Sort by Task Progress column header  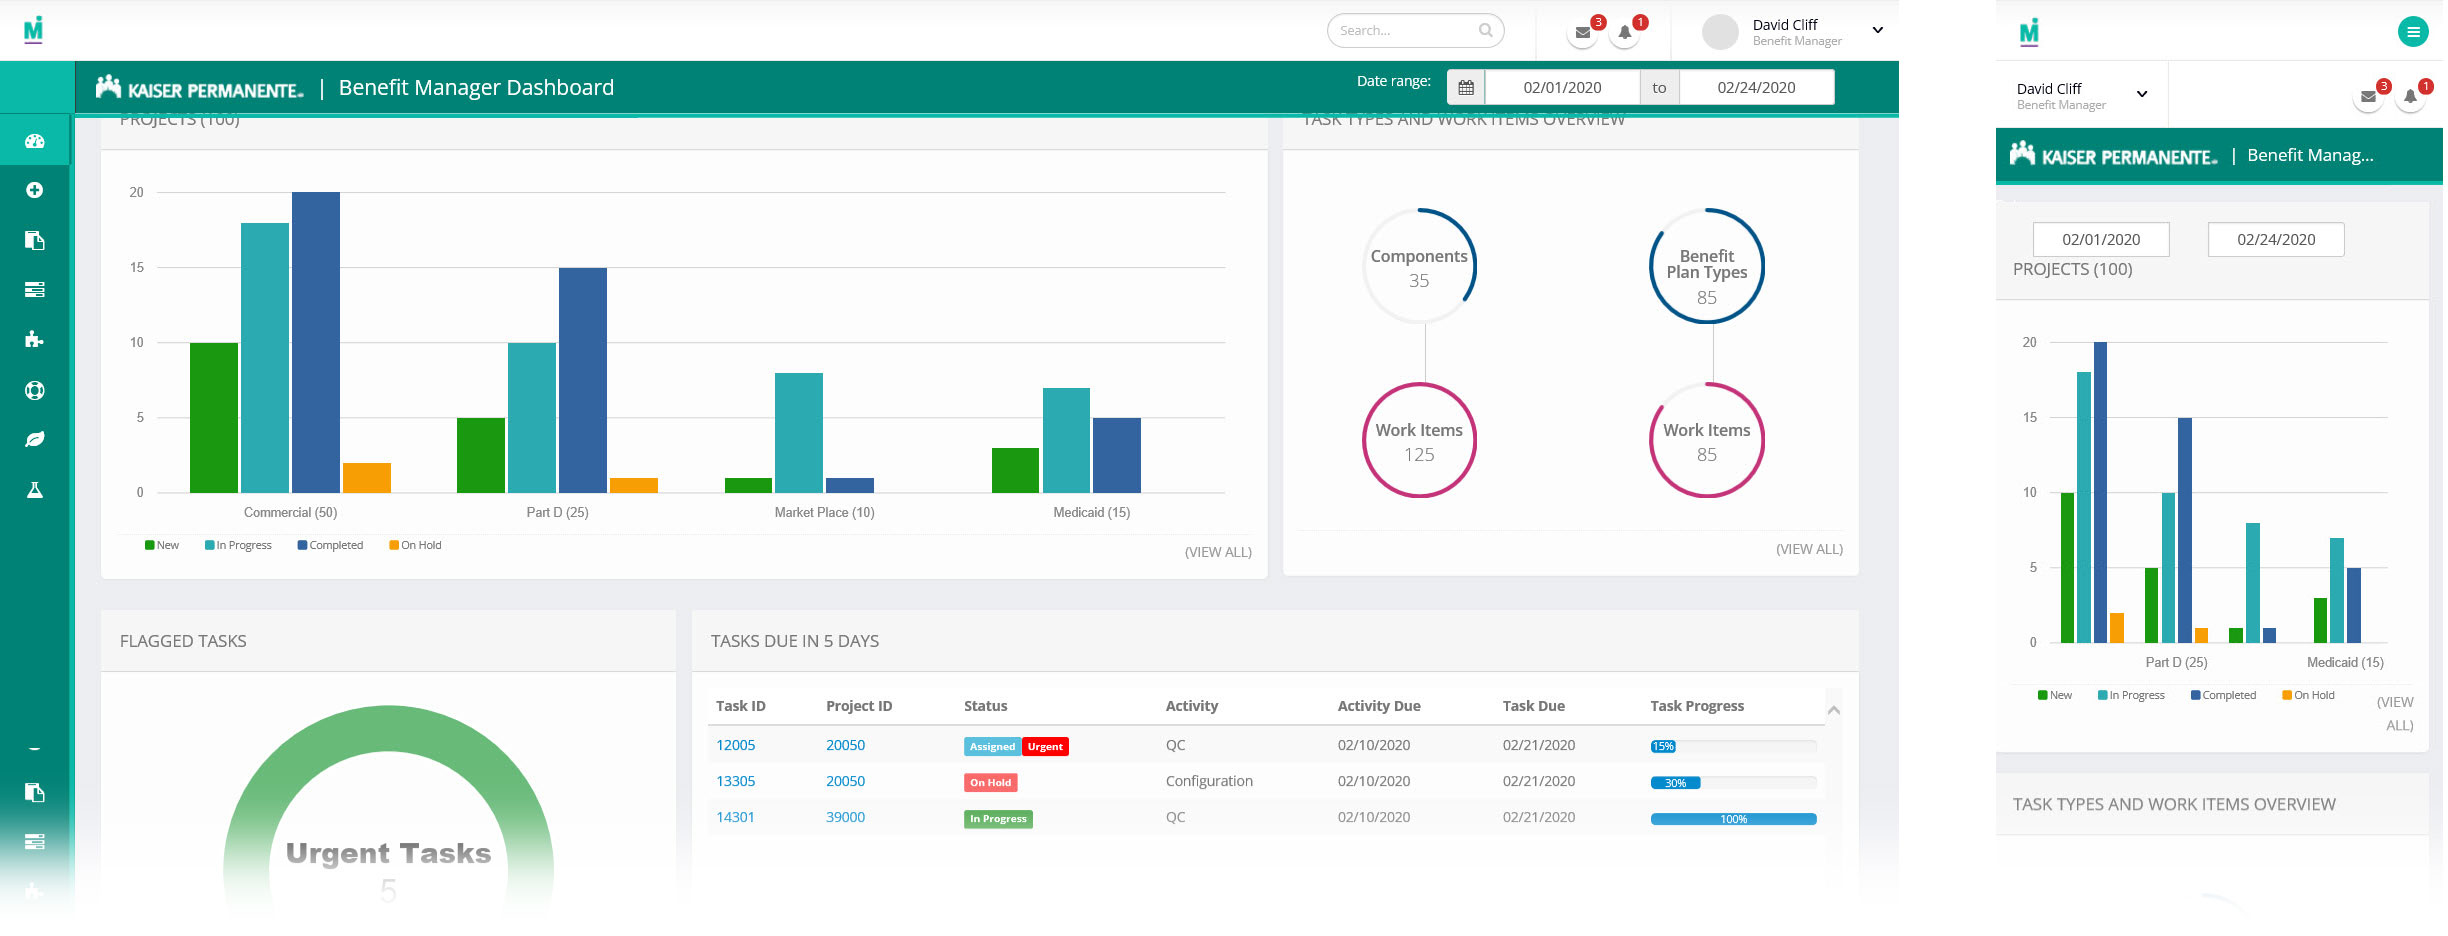click(x=1697, y=706)
